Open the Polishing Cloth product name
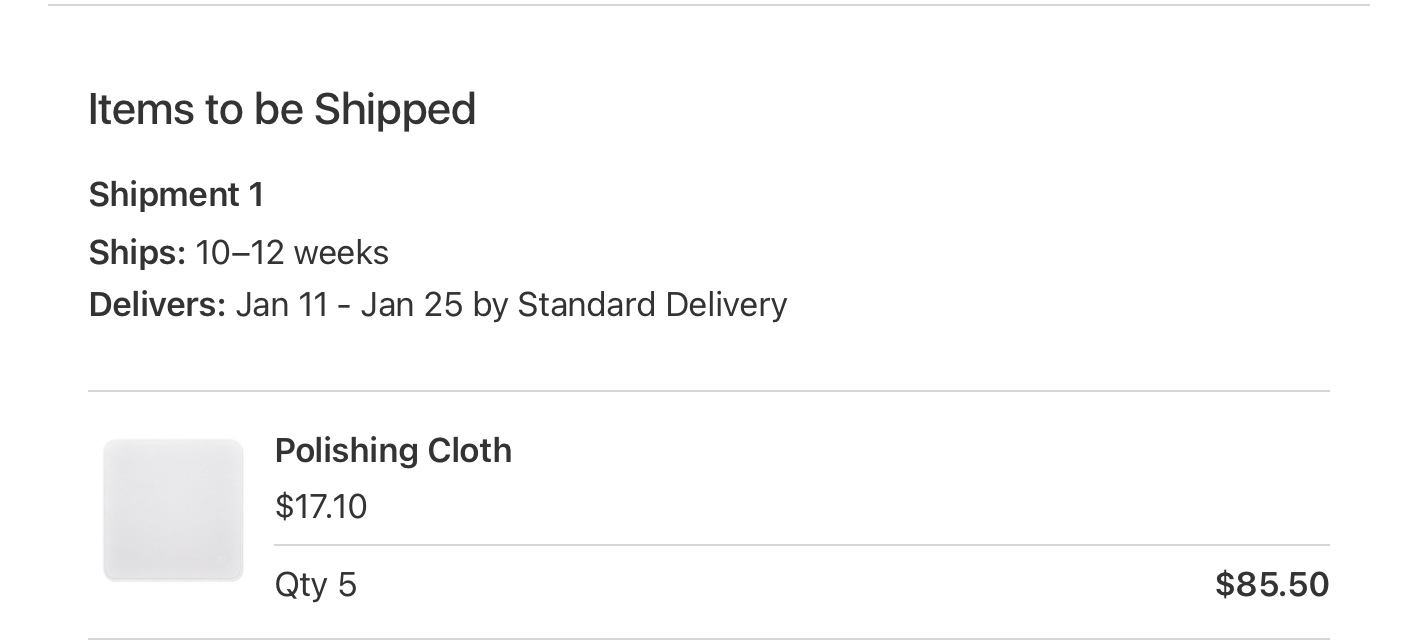The height and width of the screenshot is (644, 1419). pyautogui.click(x=393, y=451)
